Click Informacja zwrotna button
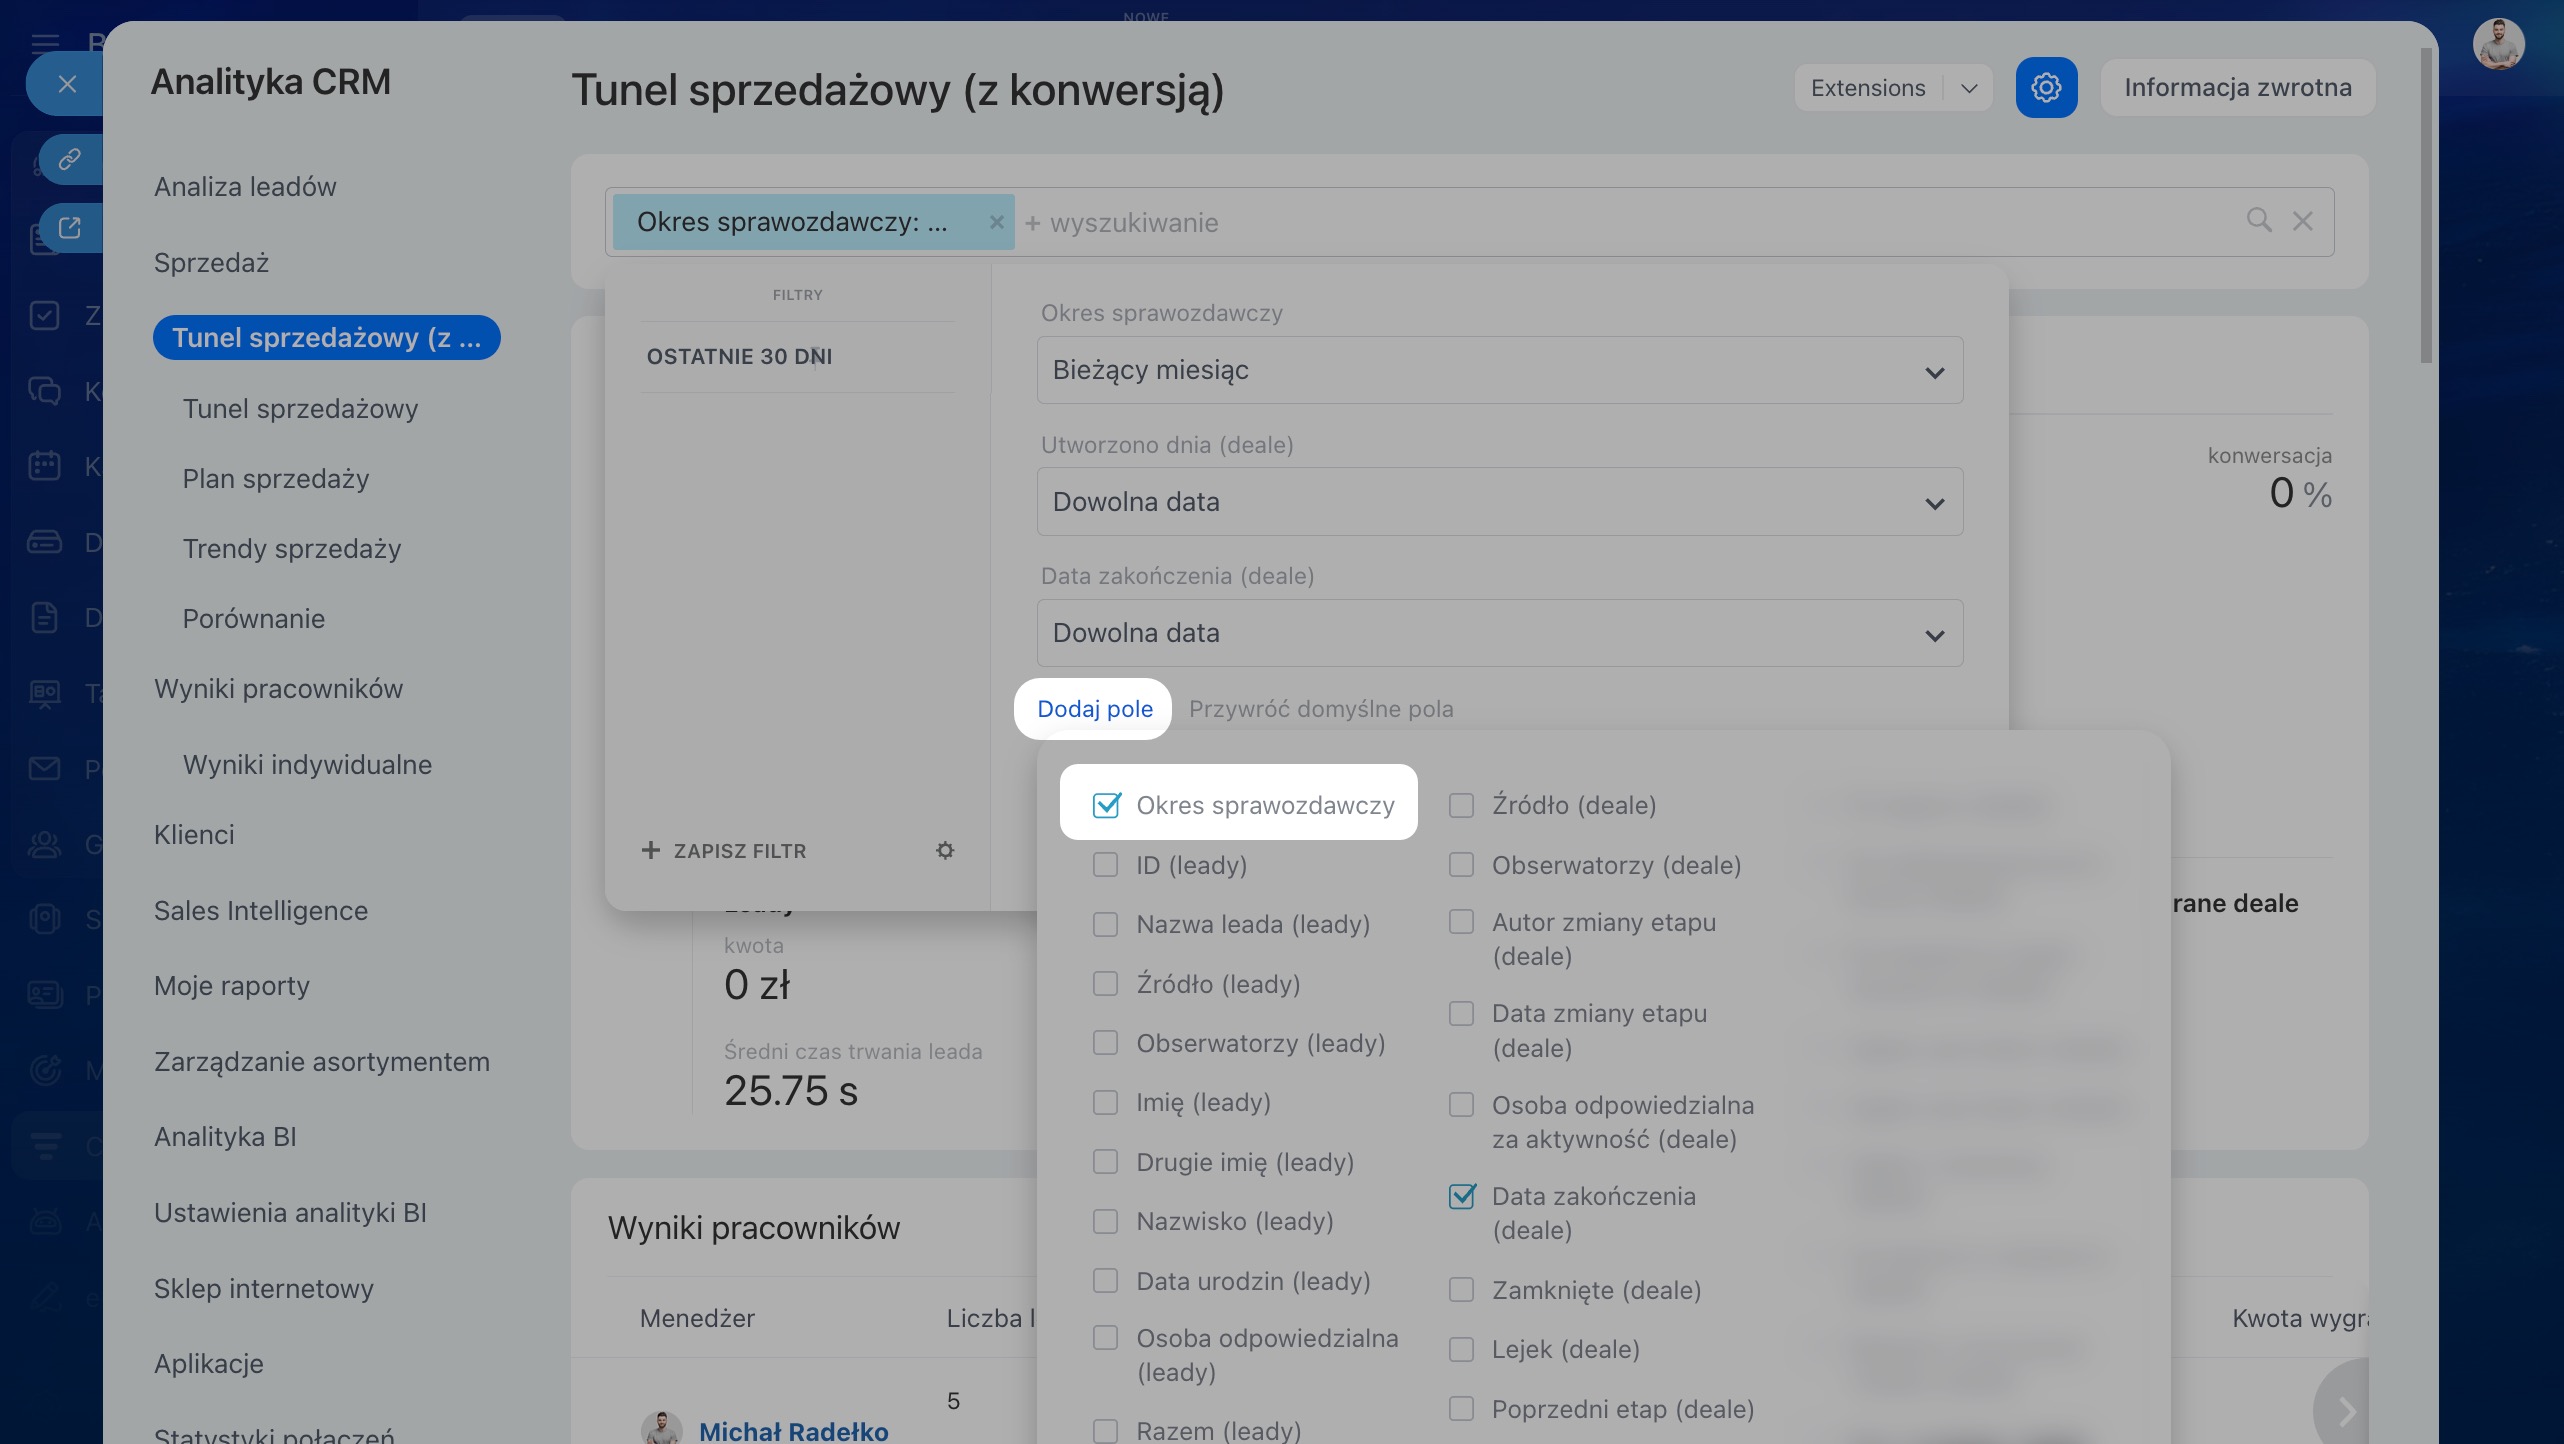2564x1444 pixels. [2237, 88]
